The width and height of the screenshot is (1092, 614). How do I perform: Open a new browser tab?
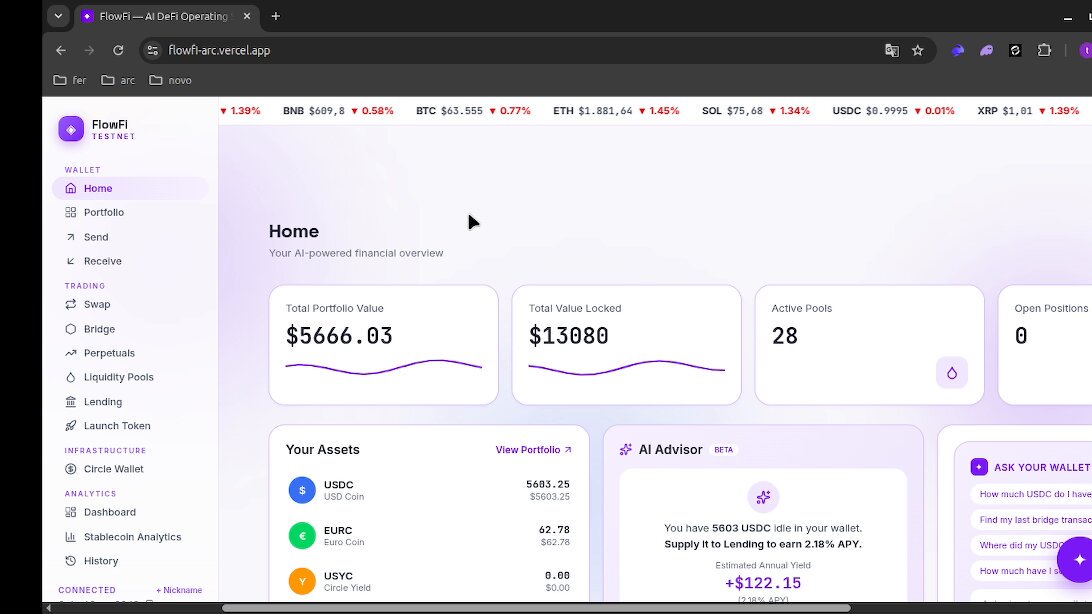(276, 16)
